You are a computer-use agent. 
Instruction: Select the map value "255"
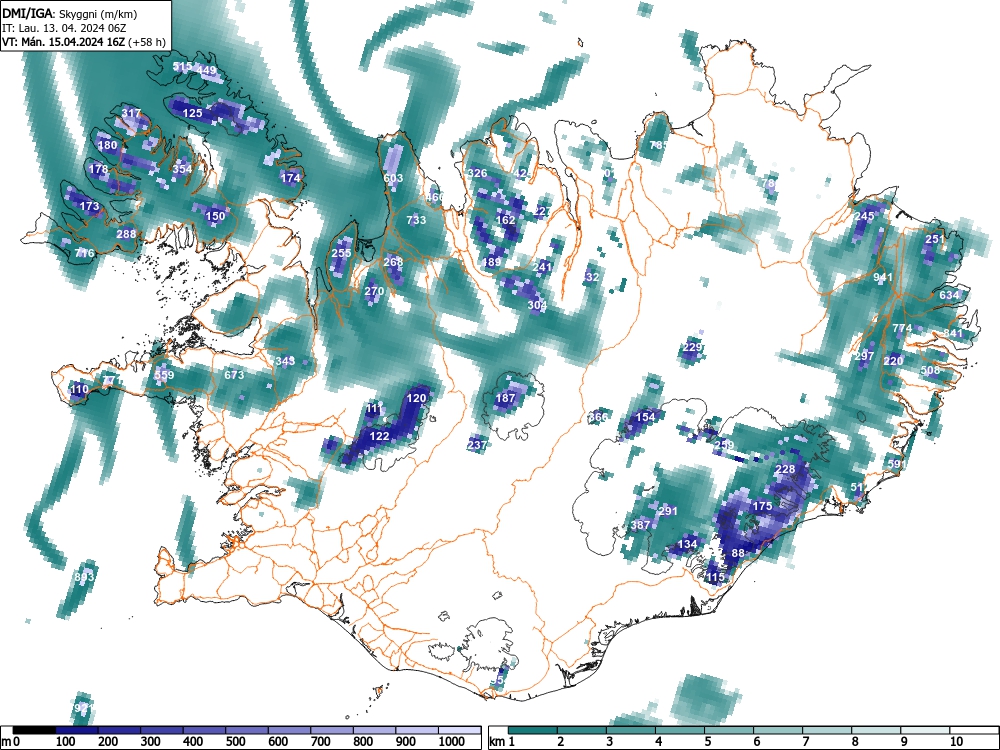pyautogui.click(x=341, y=253)
